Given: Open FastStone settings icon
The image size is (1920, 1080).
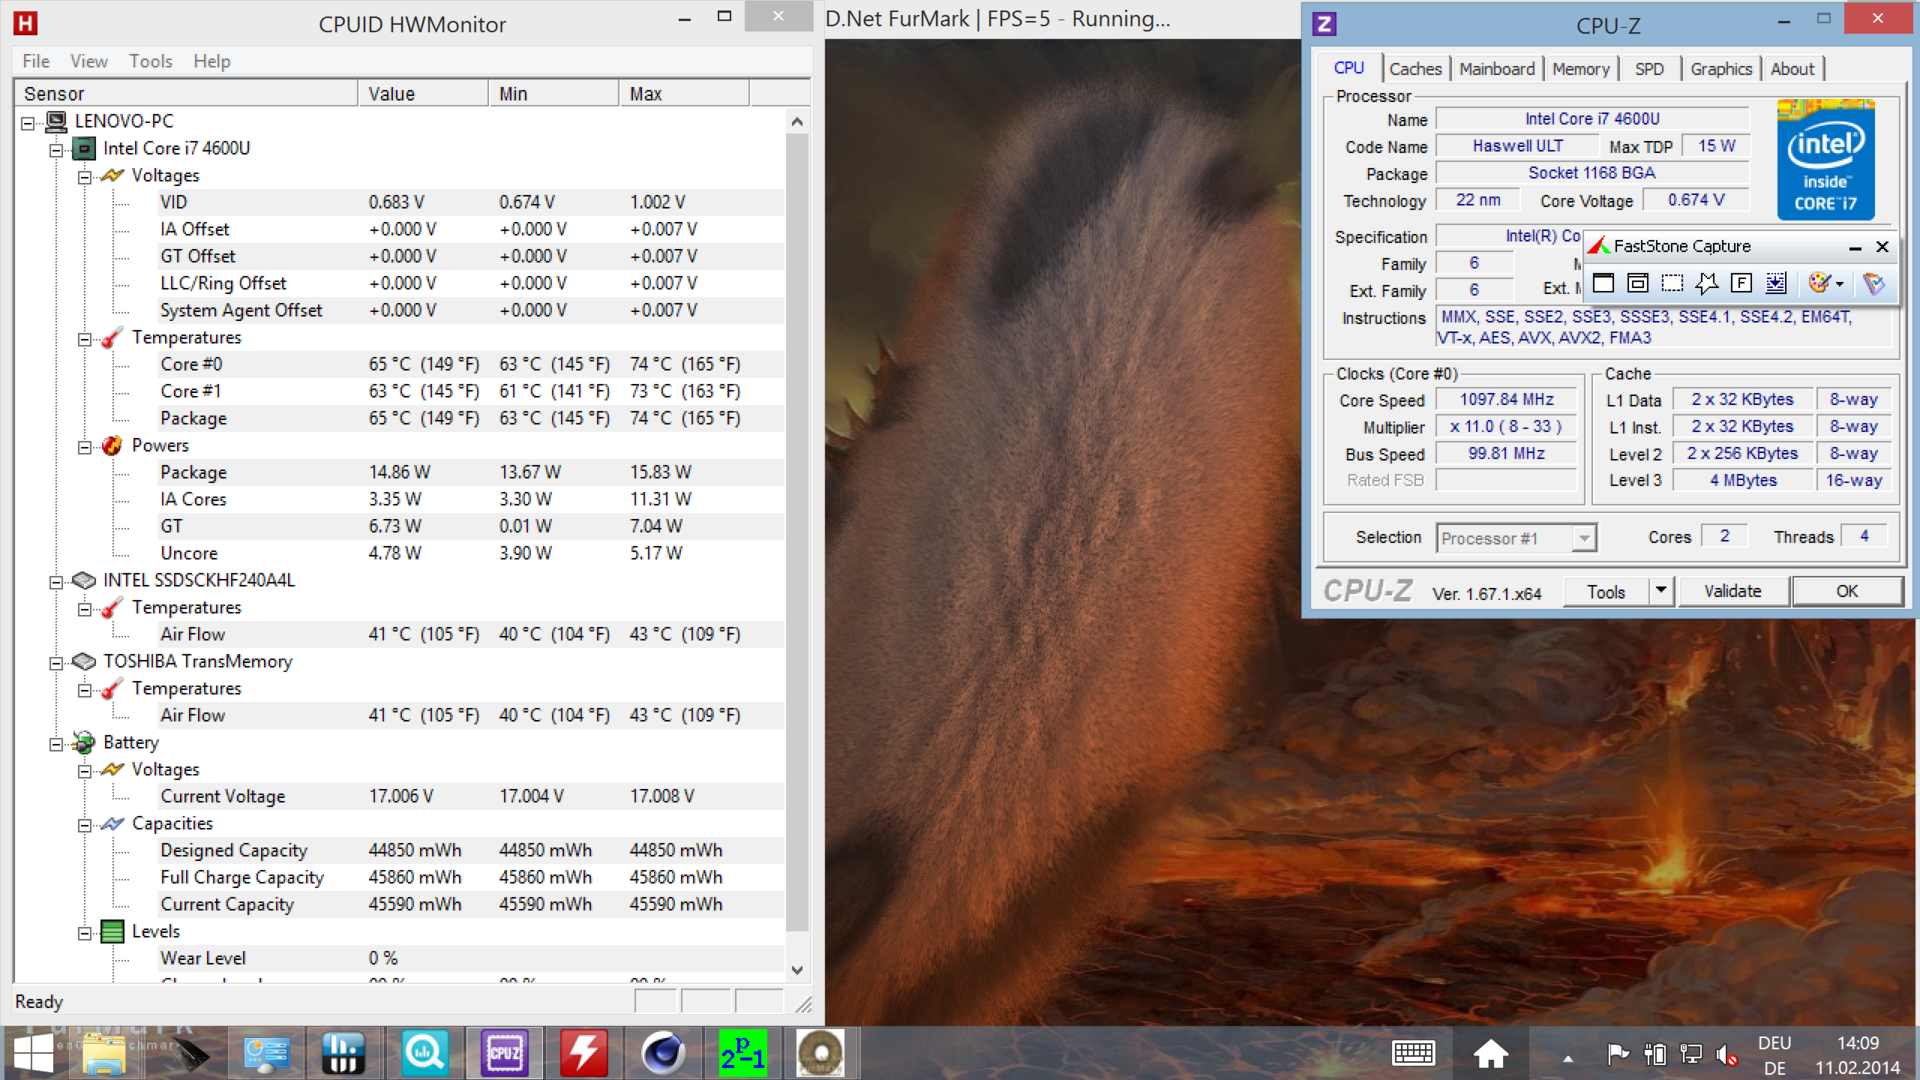Looking at the screenshot, I should click(1874, 284).
